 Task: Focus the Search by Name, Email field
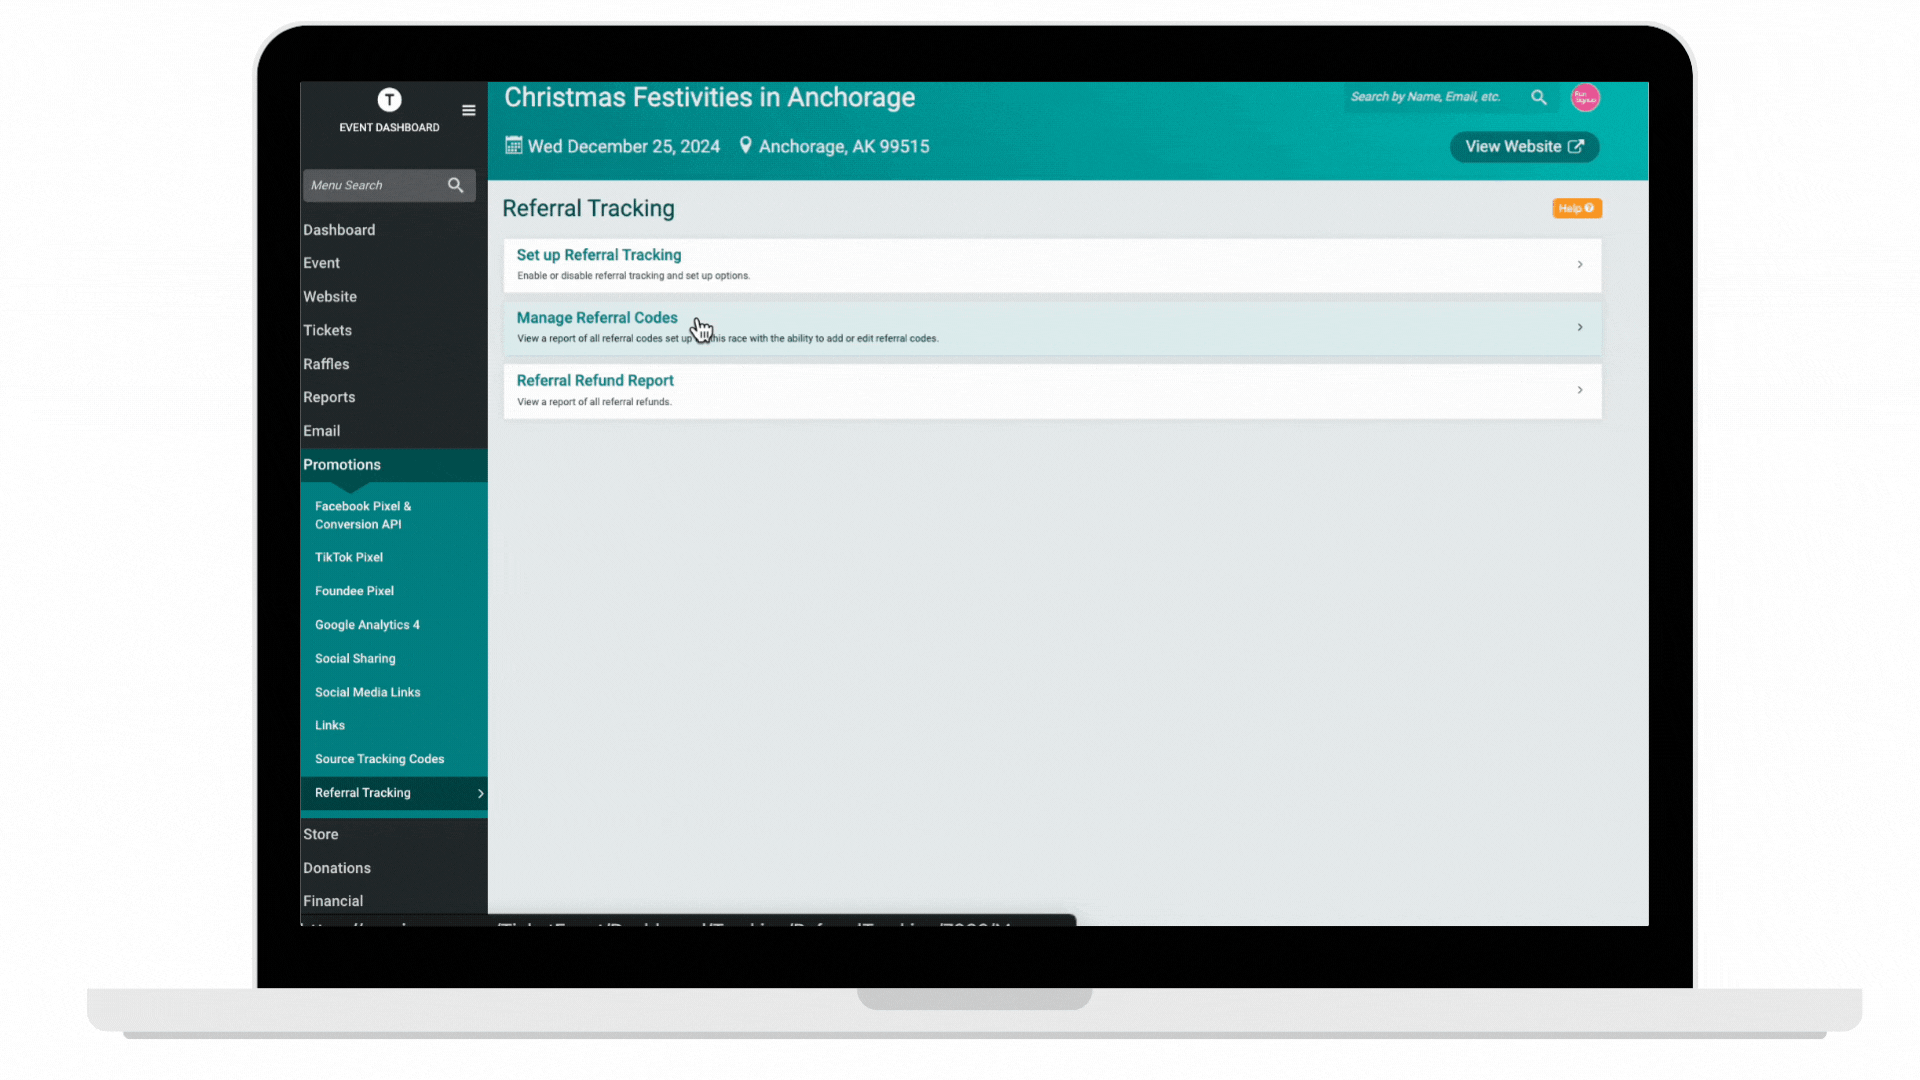click(1428, 97)
